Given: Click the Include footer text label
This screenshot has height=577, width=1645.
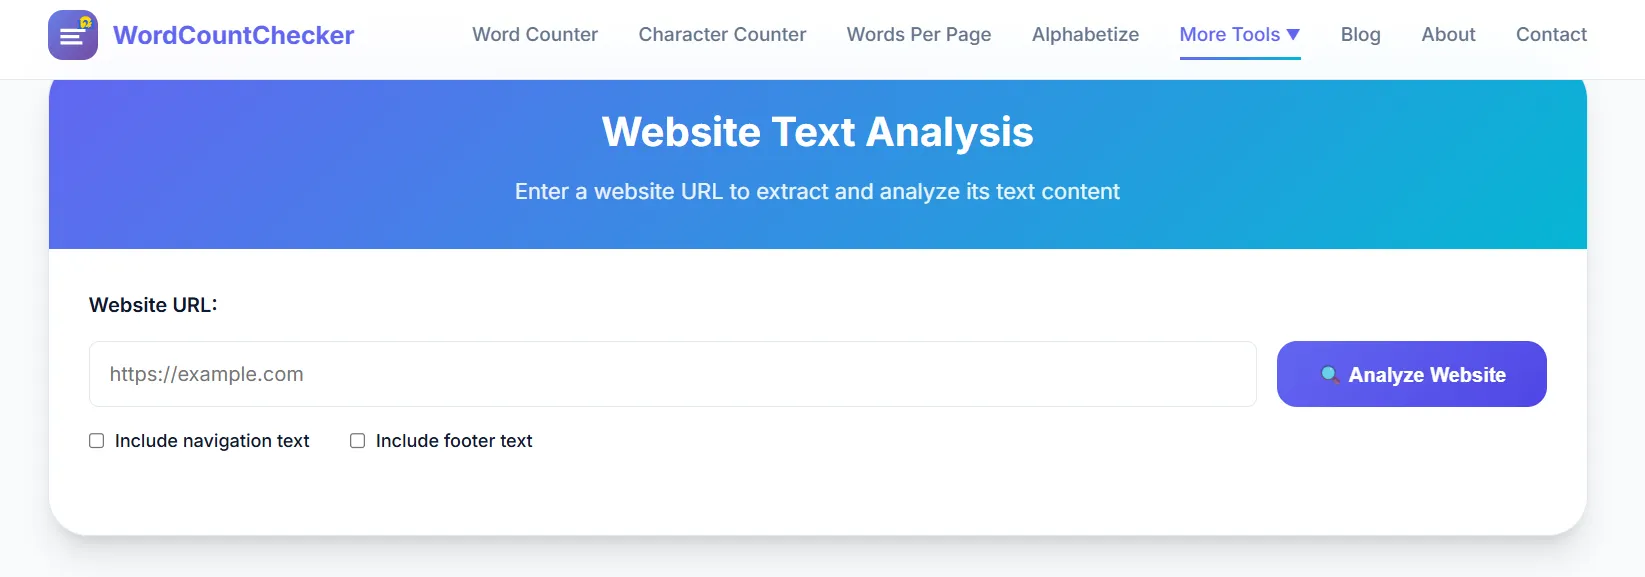Looking at the screenshot, I should [454, 441].
